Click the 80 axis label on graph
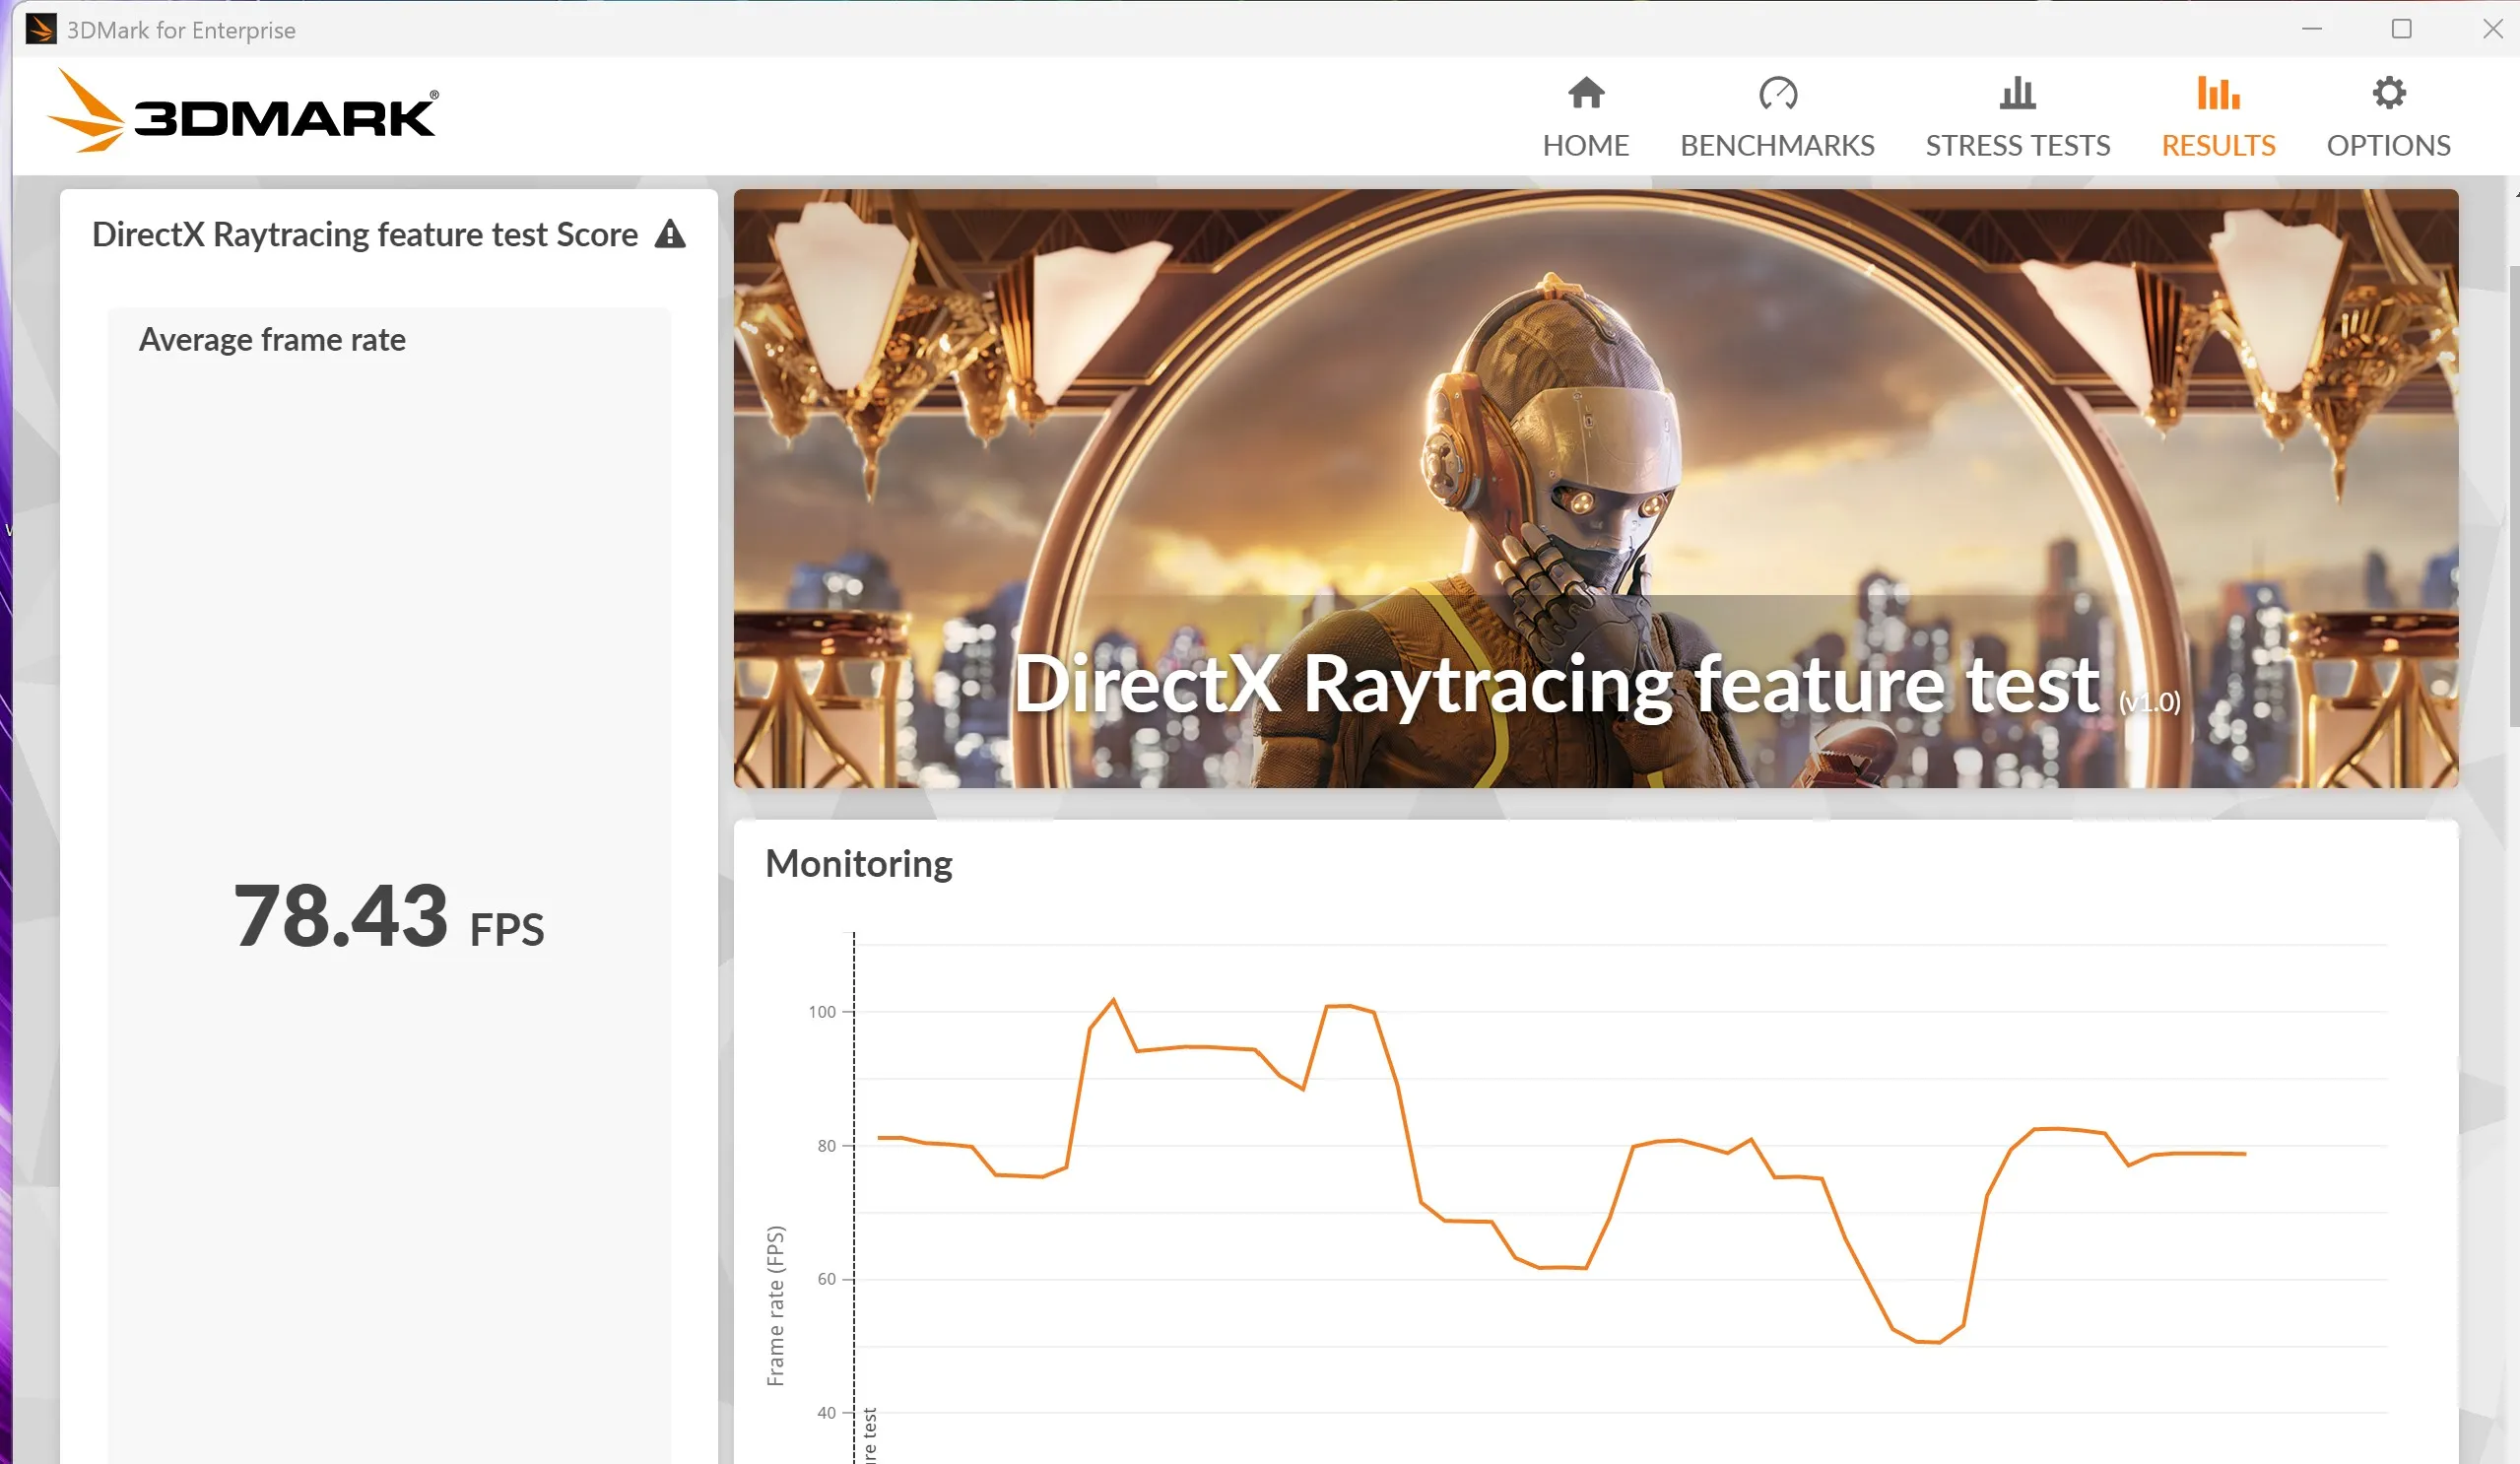 point(826,1146)
